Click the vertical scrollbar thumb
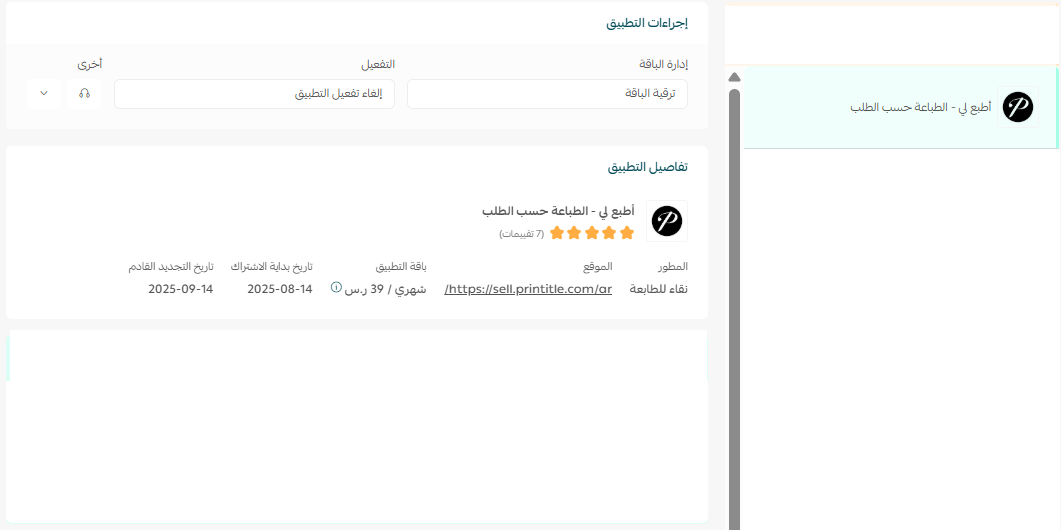1061x532 pixels. [734, 309]
